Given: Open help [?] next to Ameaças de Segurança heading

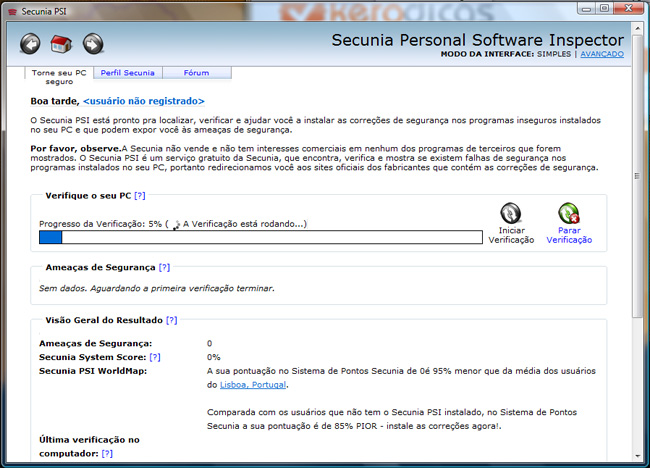Looking at the screenshot, I should (x=164, y=267).
